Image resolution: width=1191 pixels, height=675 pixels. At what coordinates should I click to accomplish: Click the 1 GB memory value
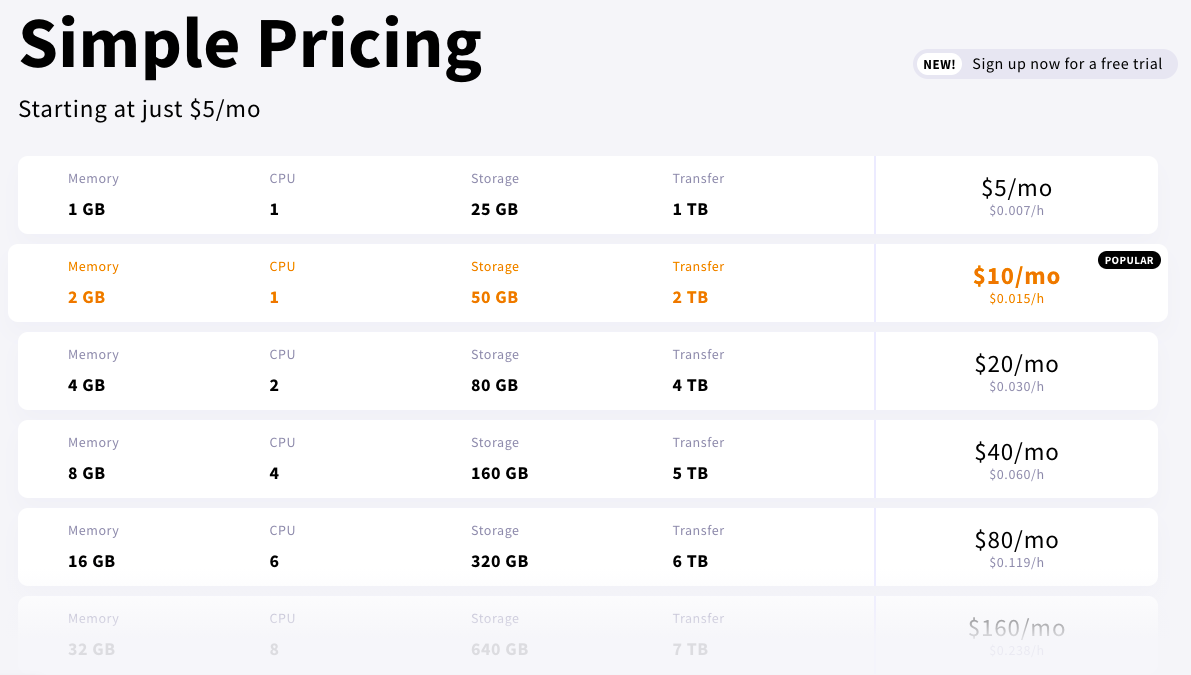point(86,210)
